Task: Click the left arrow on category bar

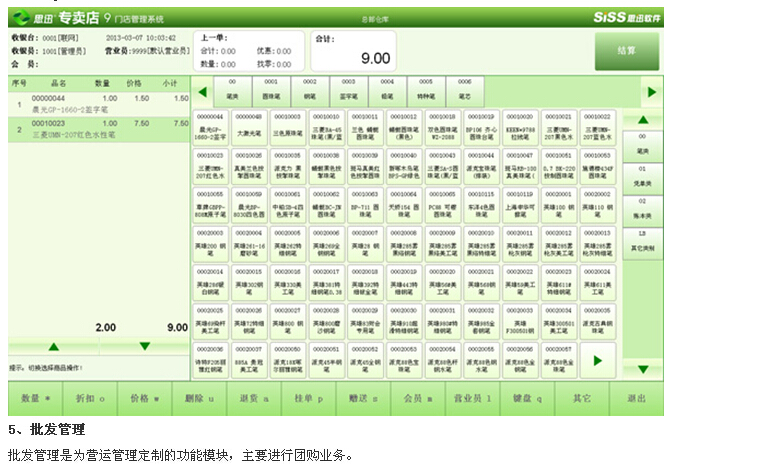Action: tap(200, 91)
